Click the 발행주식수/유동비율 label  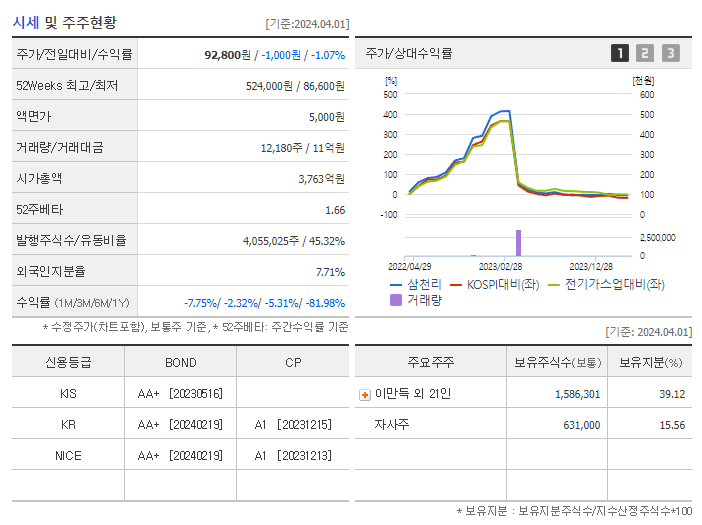(71, 240)
